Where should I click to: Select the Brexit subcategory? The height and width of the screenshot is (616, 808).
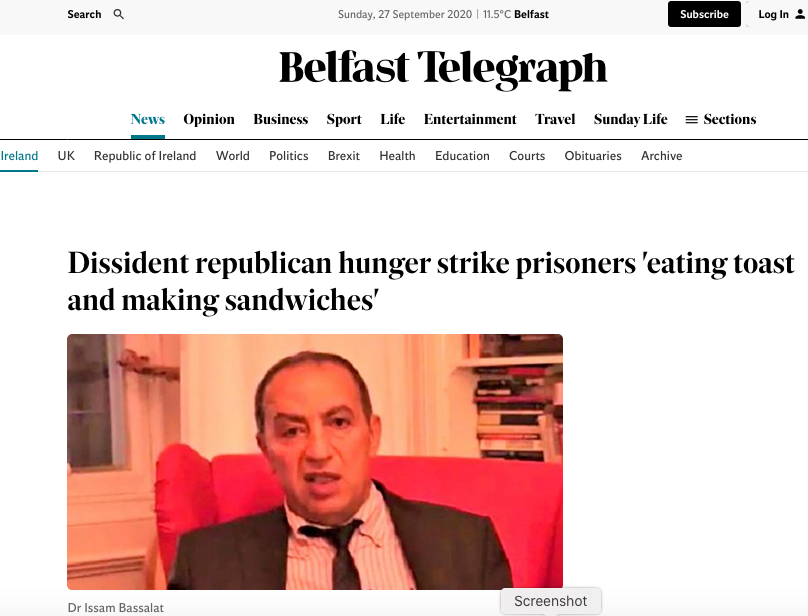344,156
